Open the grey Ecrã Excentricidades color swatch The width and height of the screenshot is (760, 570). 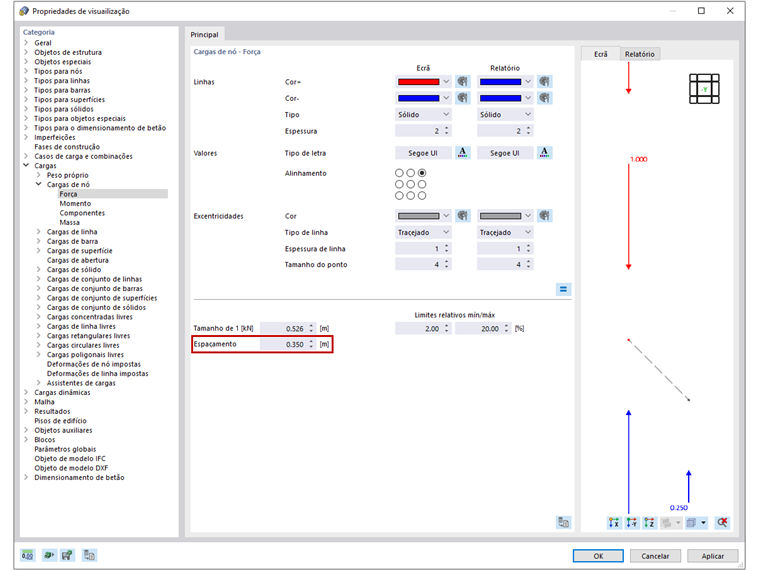pos(423,216)
